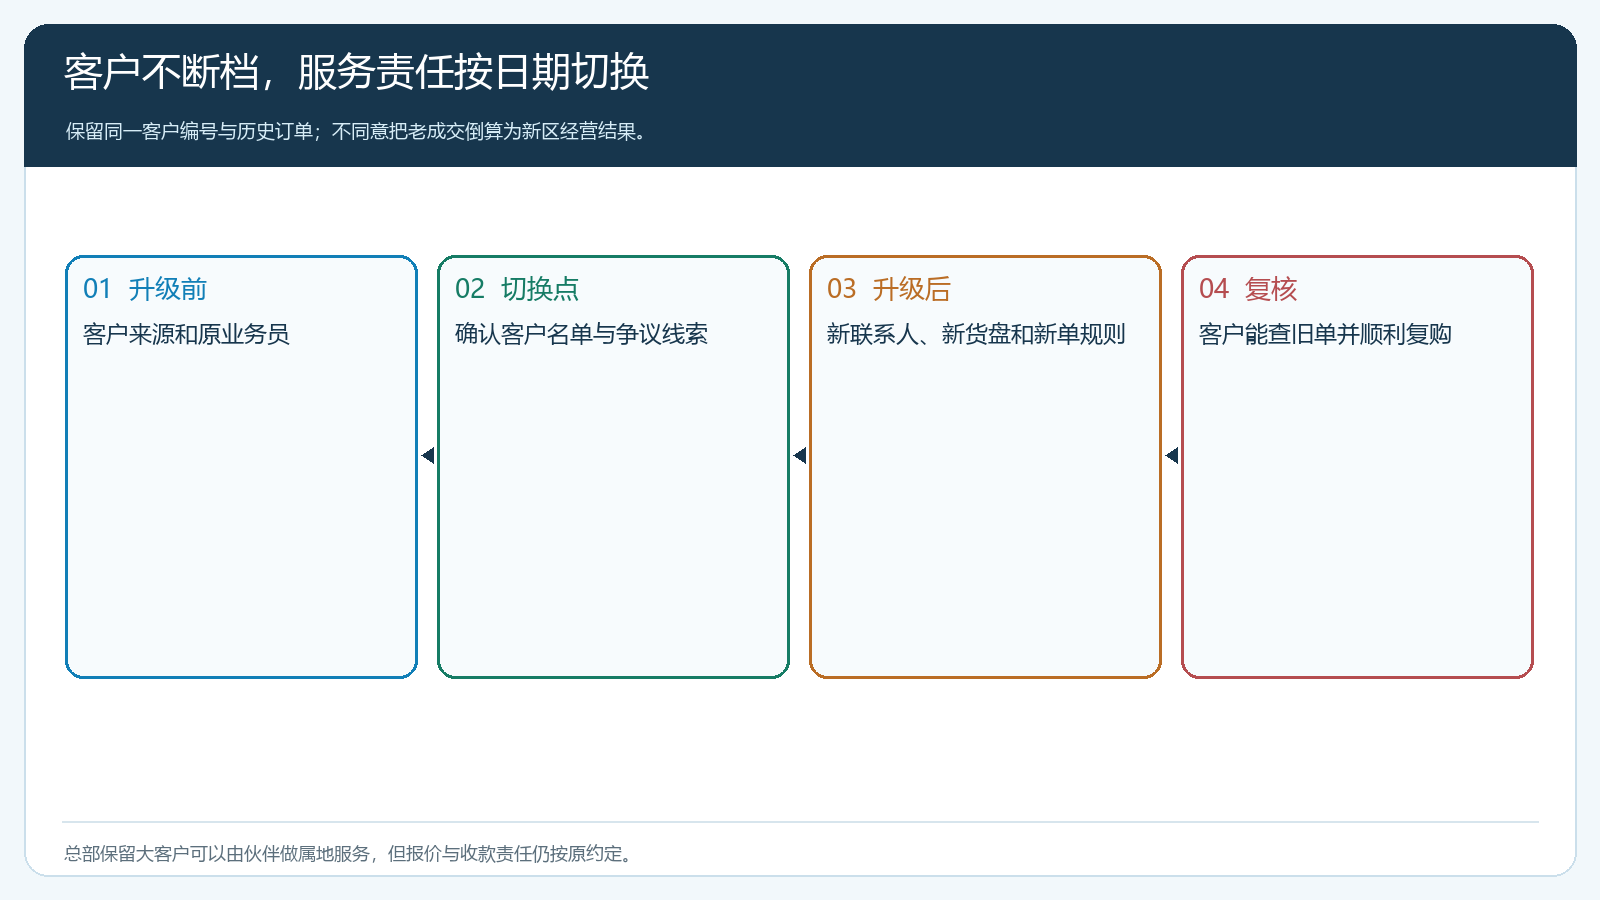Click the footer note starting with "总部保留大客户"
Image resolution: width=1600 pixels, height=900 pixels.
tap(351, 853)
